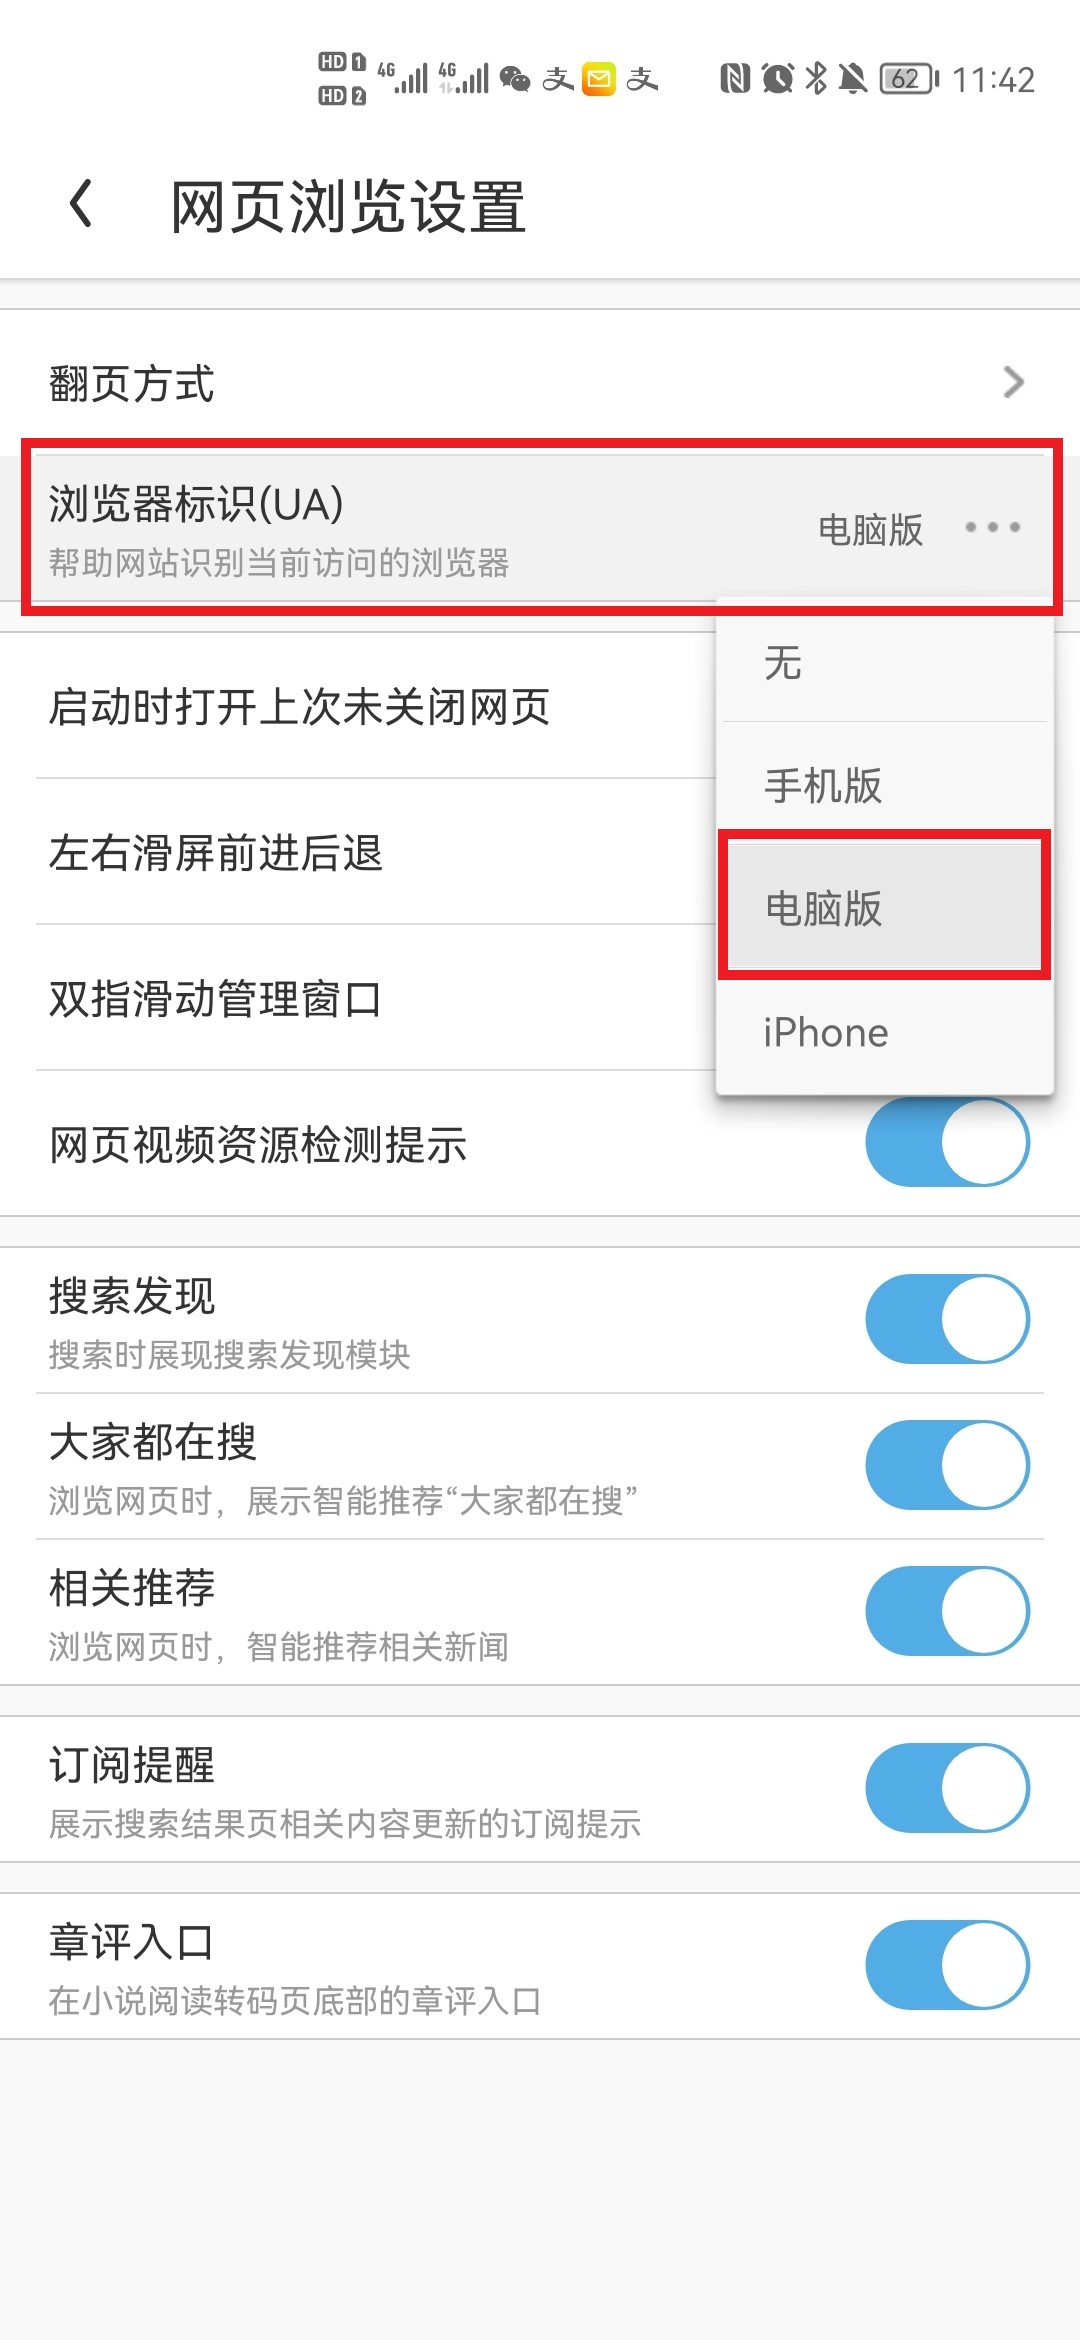Select 电脑版 current value label

point(870,529)
